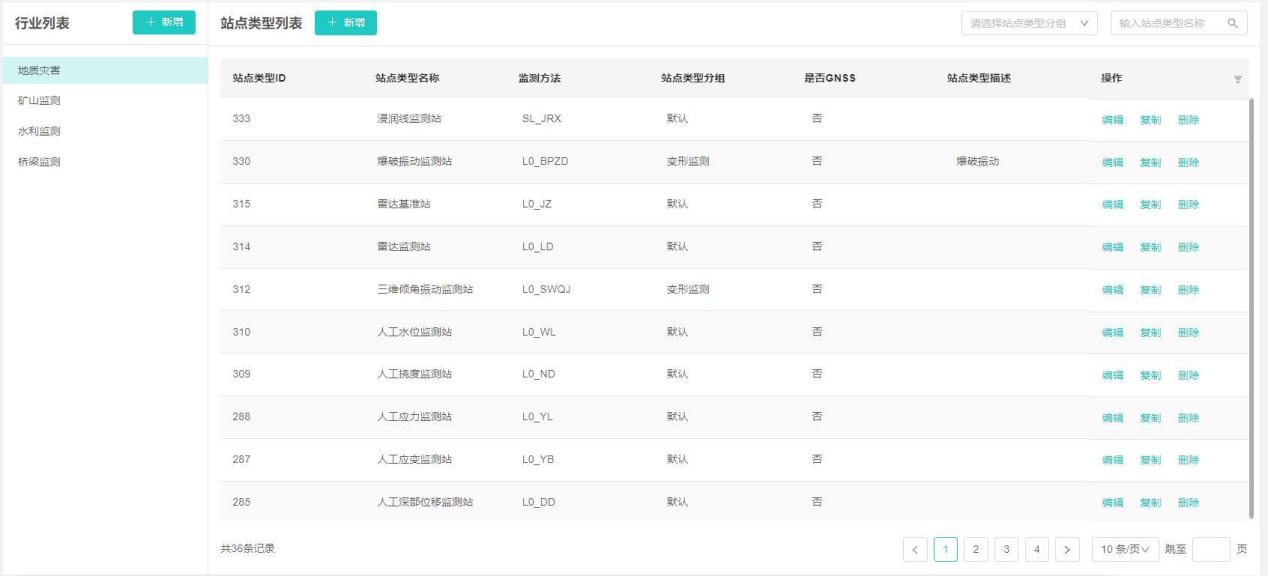Click the 跳至 page number input box
Viewport: 1268px width, 576px height.
point(1211,549)
